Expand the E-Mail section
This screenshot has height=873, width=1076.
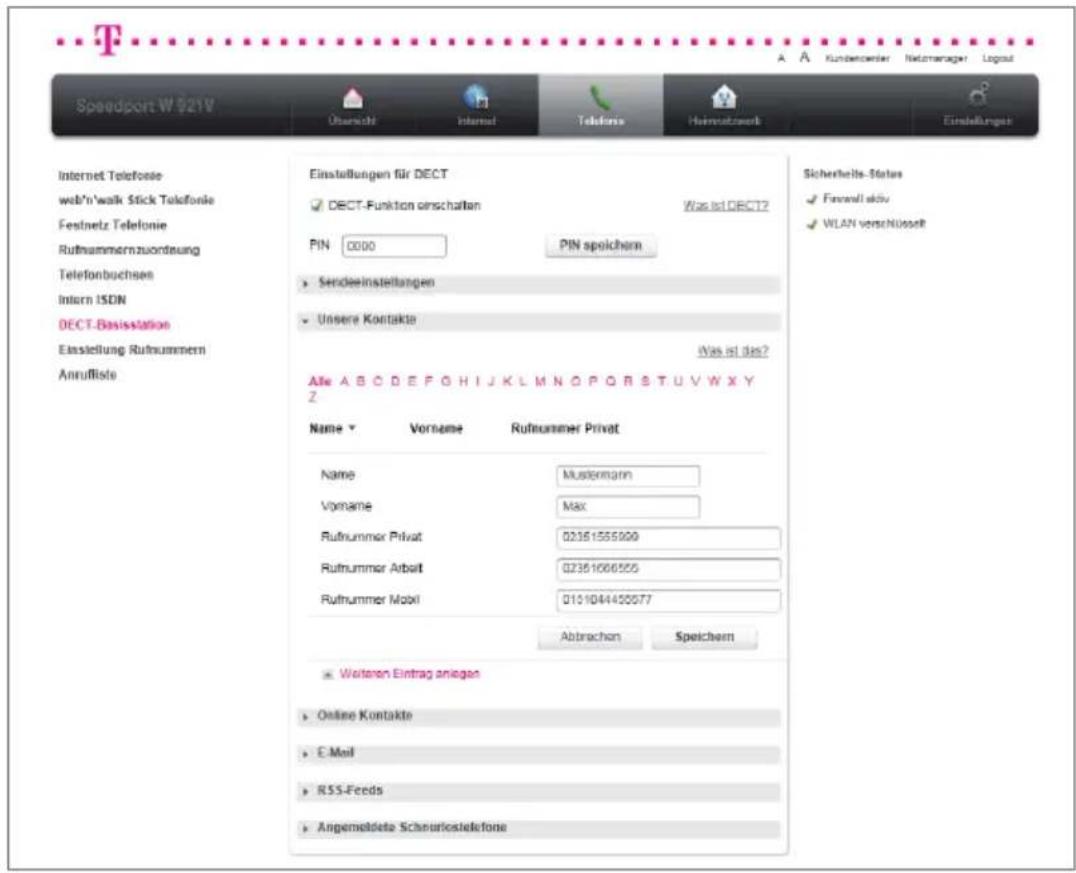539,753
